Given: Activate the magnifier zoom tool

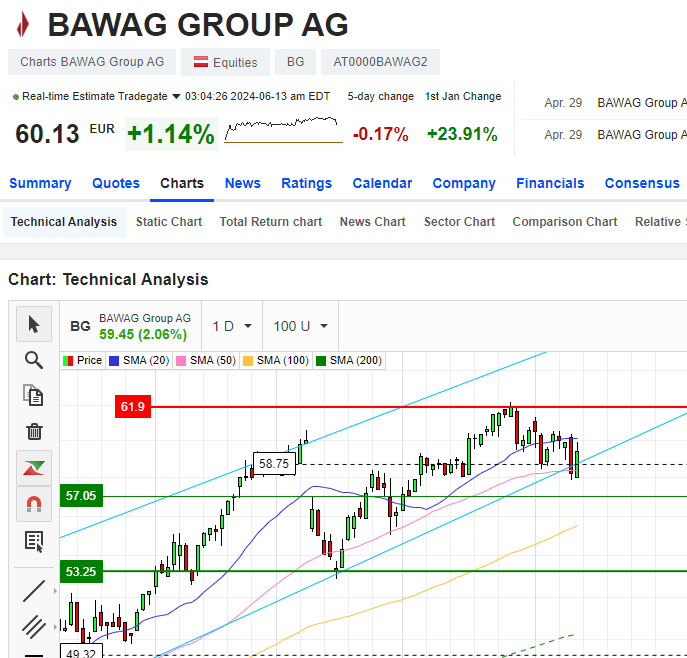Looking at the screenshot, I should pos(34,360).
